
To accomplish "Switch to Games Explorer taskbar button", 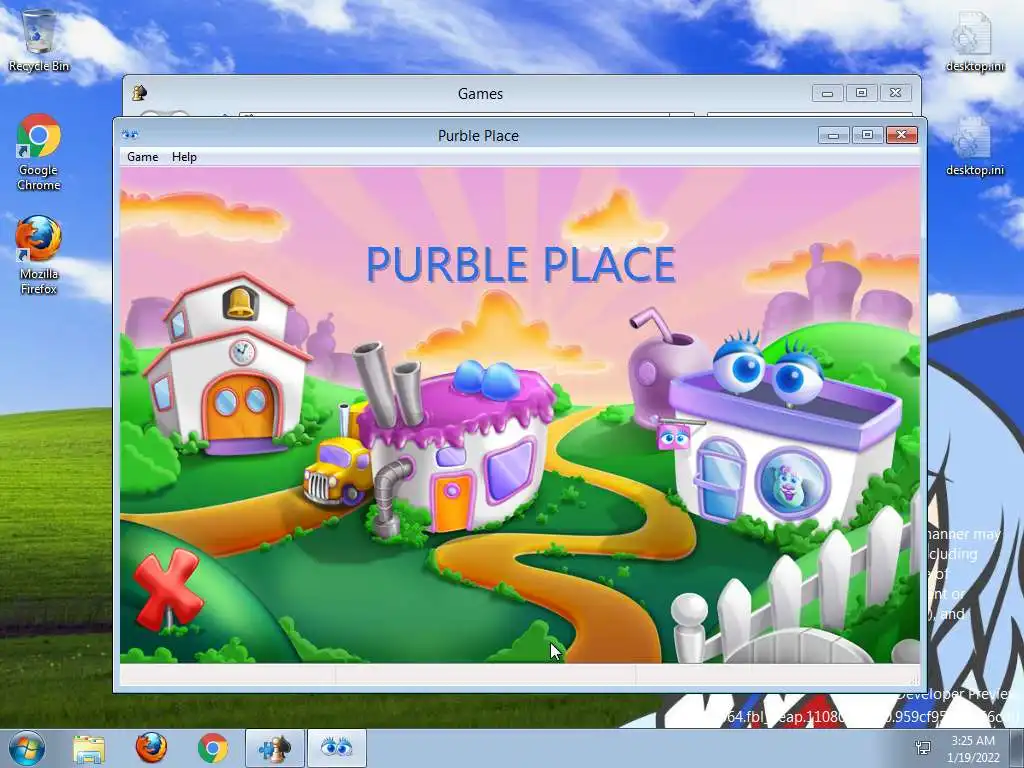I will (275, 748).
